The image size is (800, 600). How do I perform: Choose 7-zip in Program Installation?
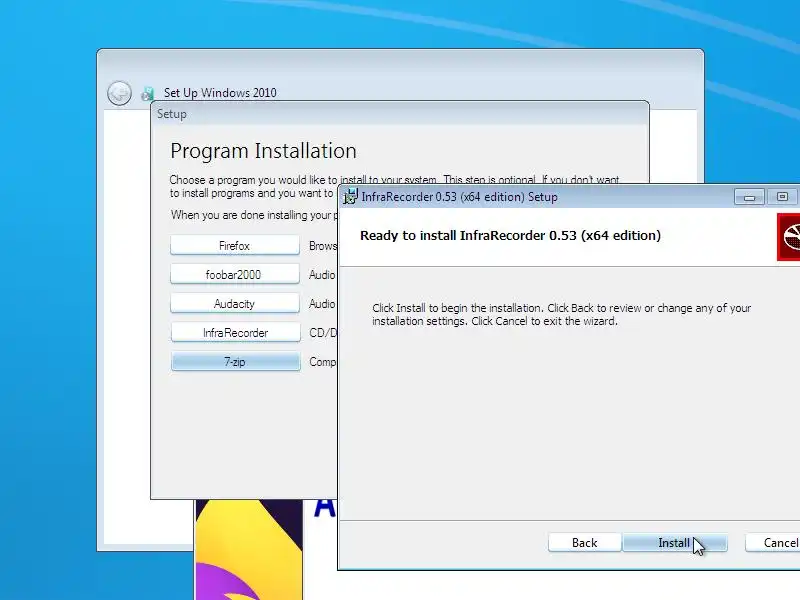(235, 362)
